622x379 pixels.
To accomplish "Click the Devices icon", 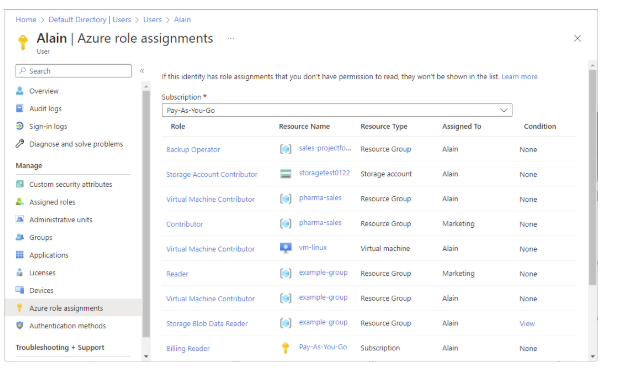I will 19,290.
